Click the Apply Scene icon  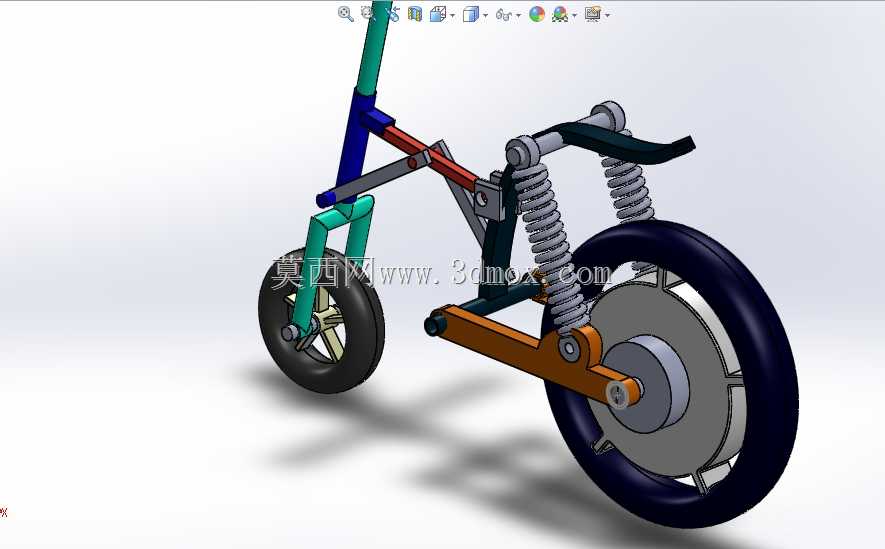point(560,14)
